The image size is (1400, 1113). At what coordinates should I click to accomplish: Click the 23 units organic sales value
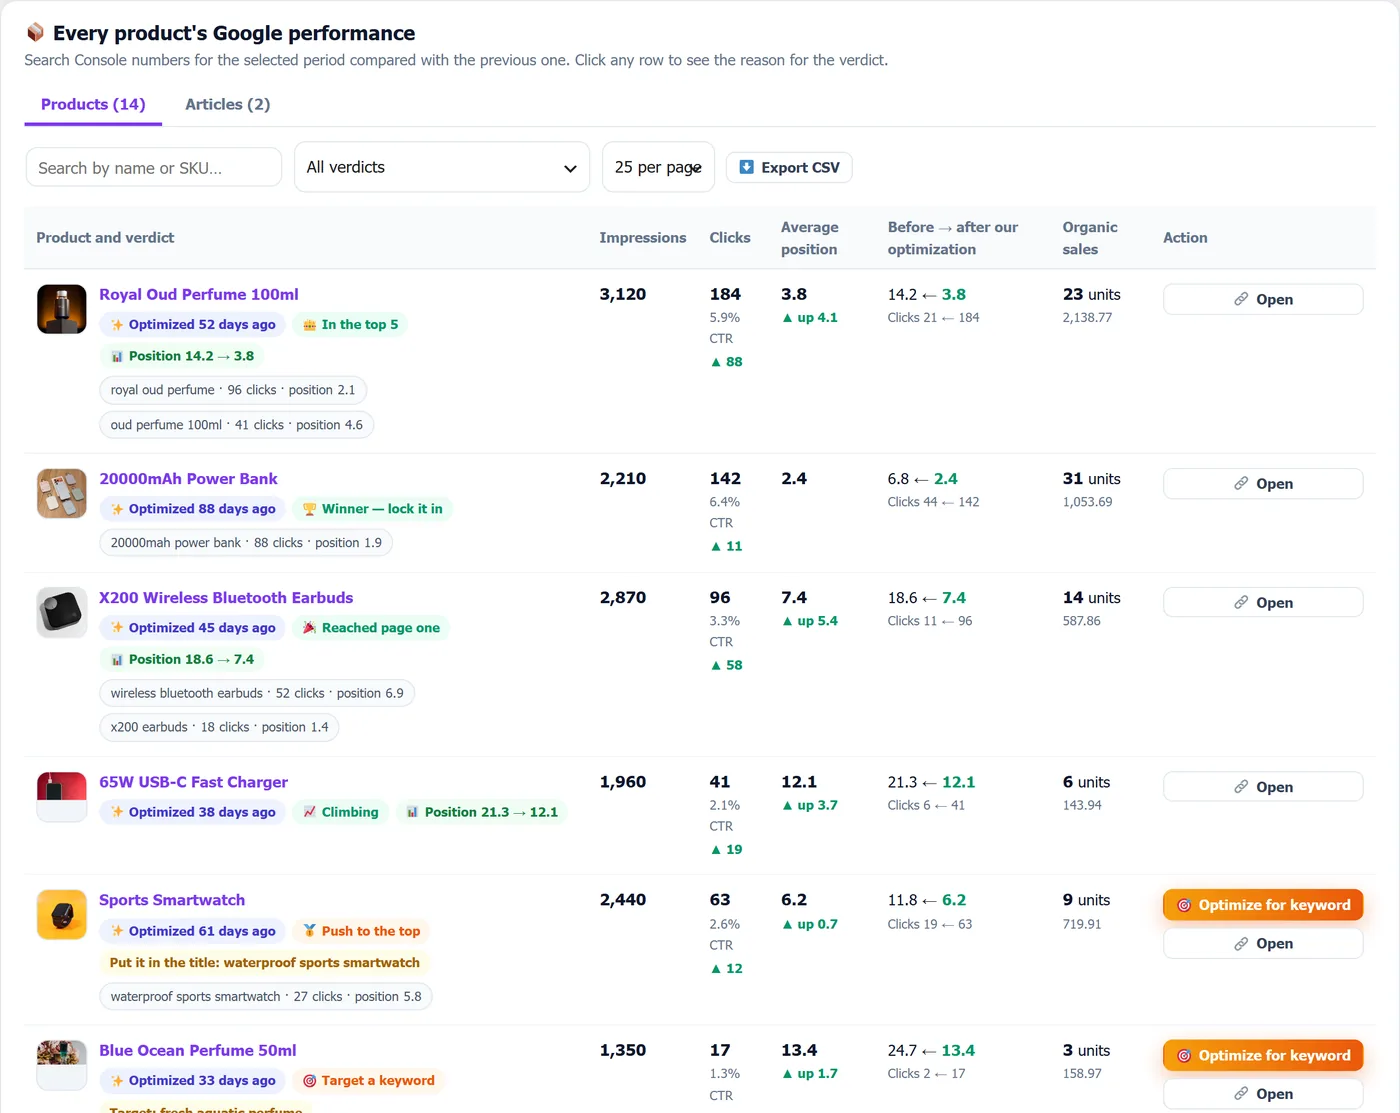click(x=1091, y=294)
